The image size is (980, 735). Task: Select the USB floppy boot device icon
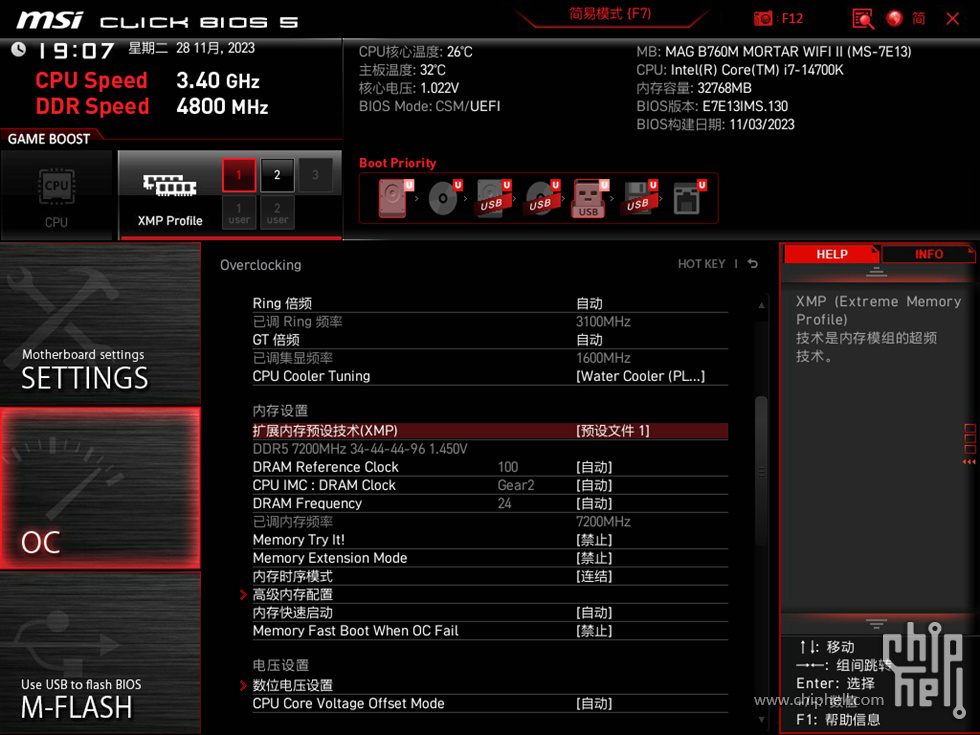638,199
